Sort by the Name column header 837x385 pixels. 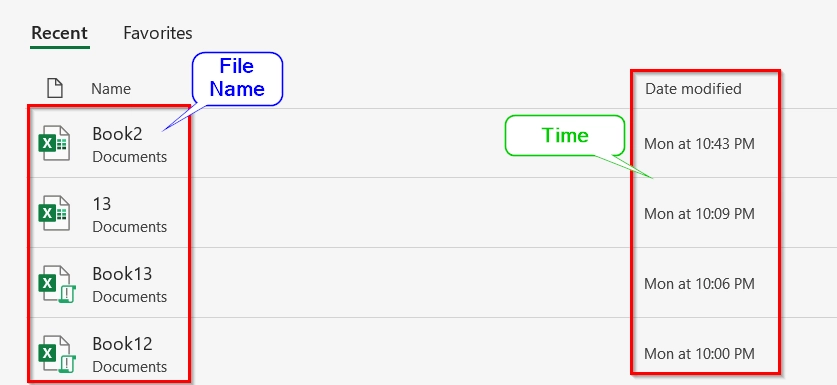[110, 89]
